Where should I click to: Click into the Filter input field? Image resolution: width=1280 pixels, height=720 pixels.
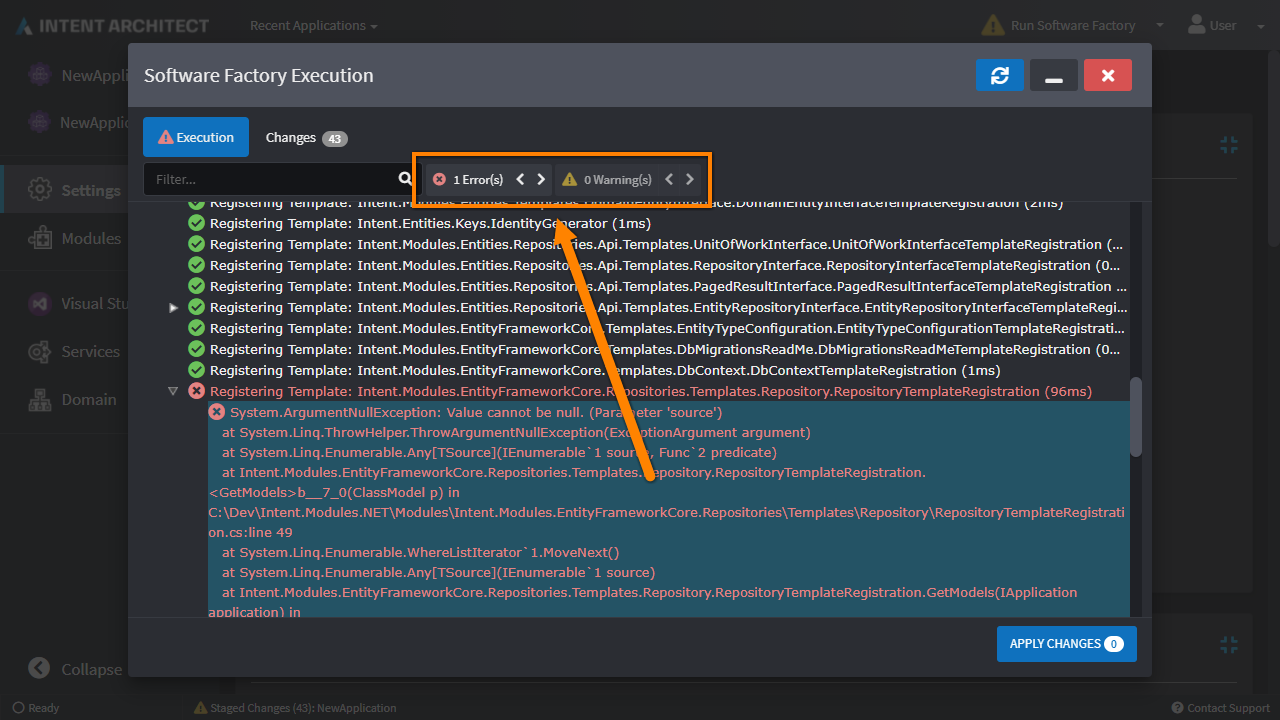(270, 180)
